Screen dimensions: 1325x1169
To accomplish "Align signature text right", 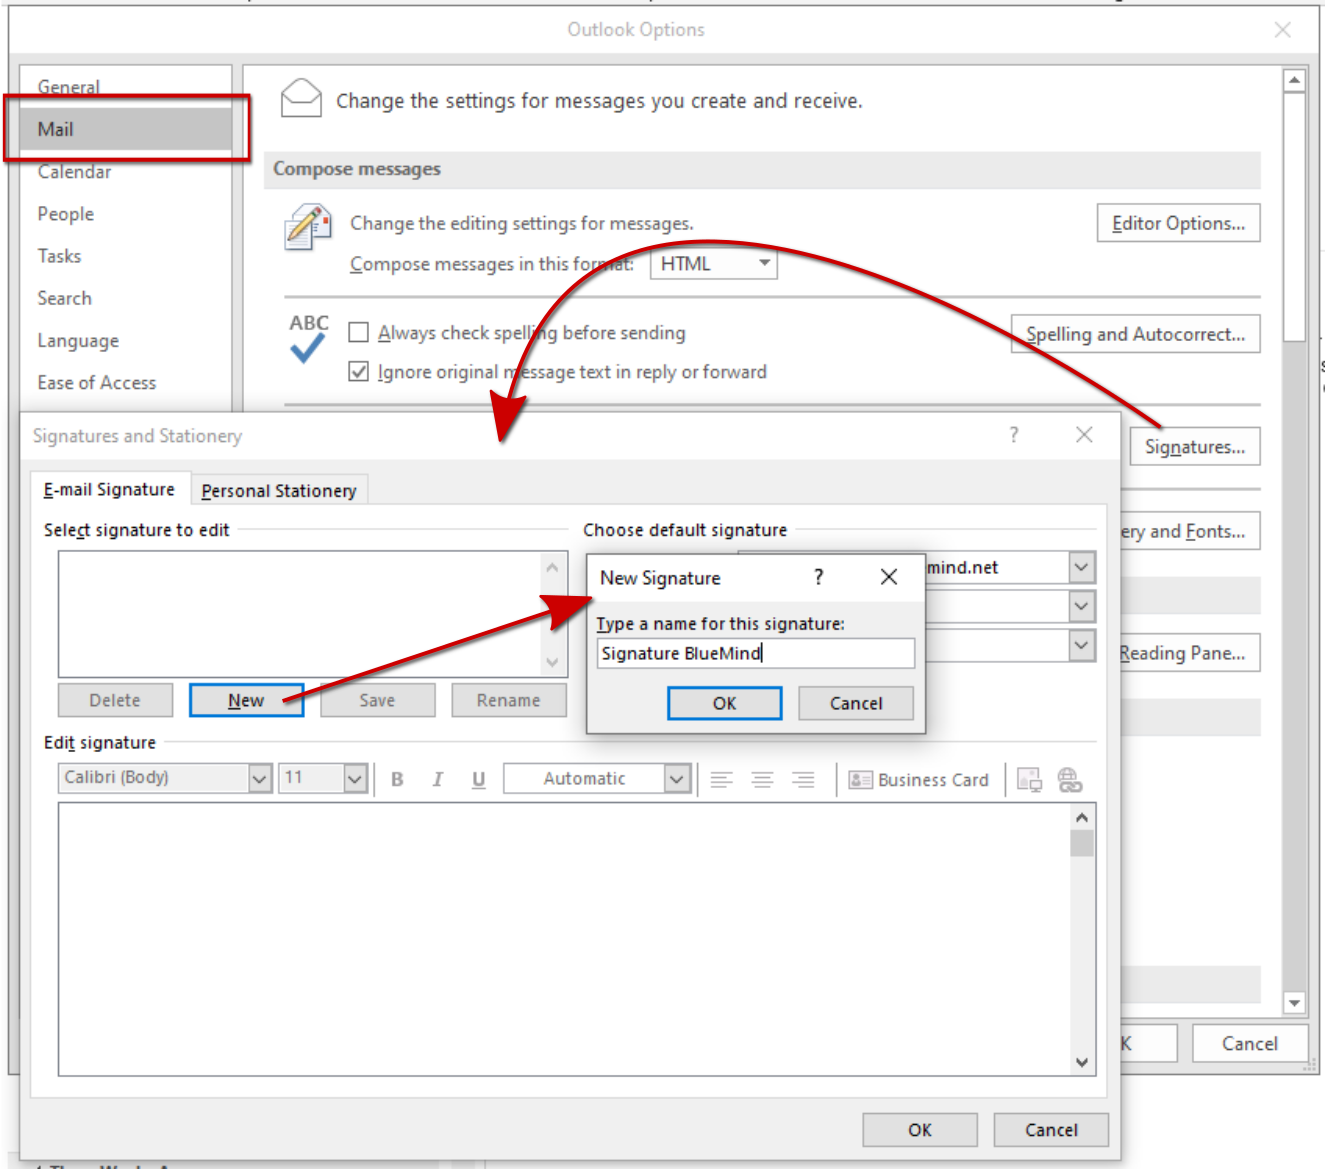I will [x=803, y=779].
